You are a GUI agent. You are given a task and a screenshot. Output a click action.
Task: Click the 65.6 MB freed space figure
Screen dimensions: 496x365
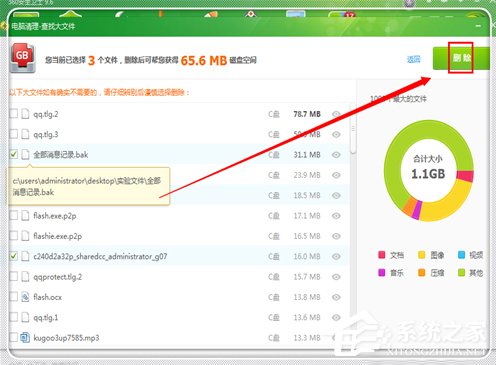pos(204,60)
